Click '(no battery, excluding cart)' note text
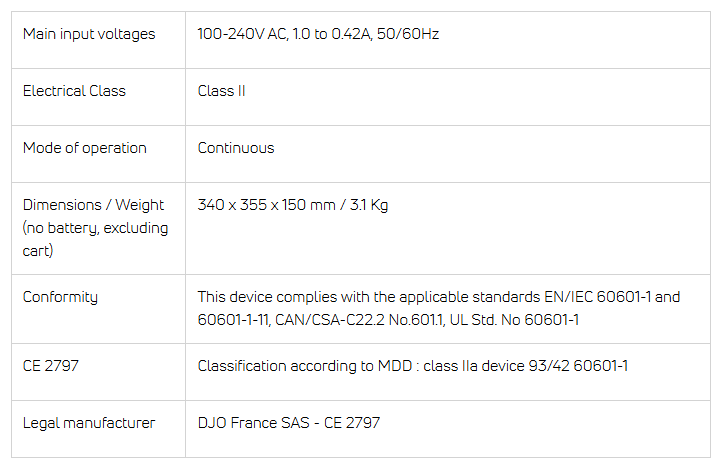This screenshot has height=462, width=717. pos(95,239)
